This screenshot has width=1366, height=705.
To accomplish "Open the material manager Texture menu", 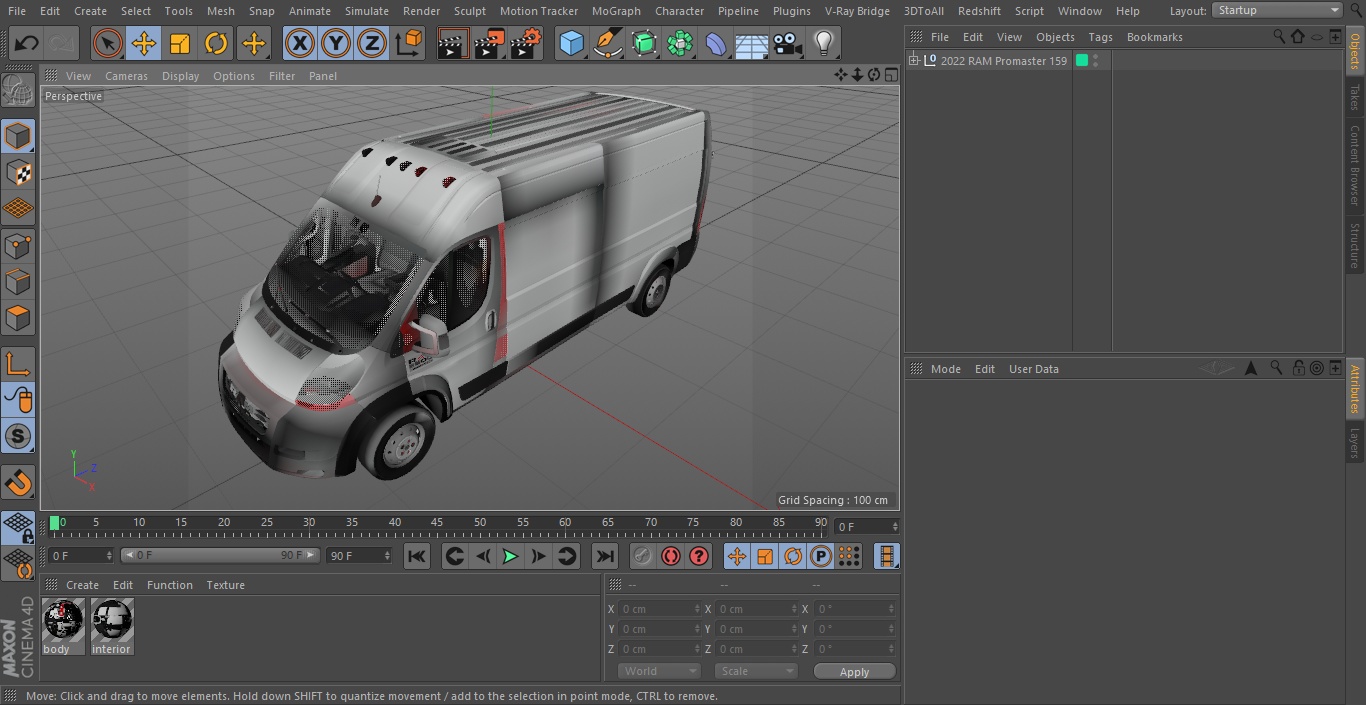I will point(225,585).
